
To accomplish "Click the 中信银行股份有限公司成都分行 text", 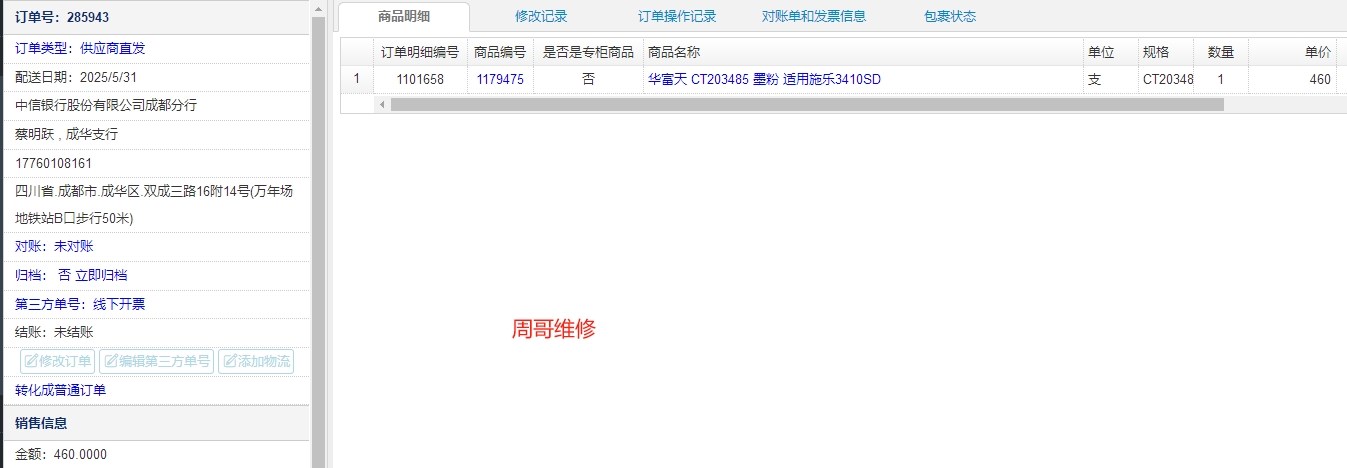I will [106, 105].
